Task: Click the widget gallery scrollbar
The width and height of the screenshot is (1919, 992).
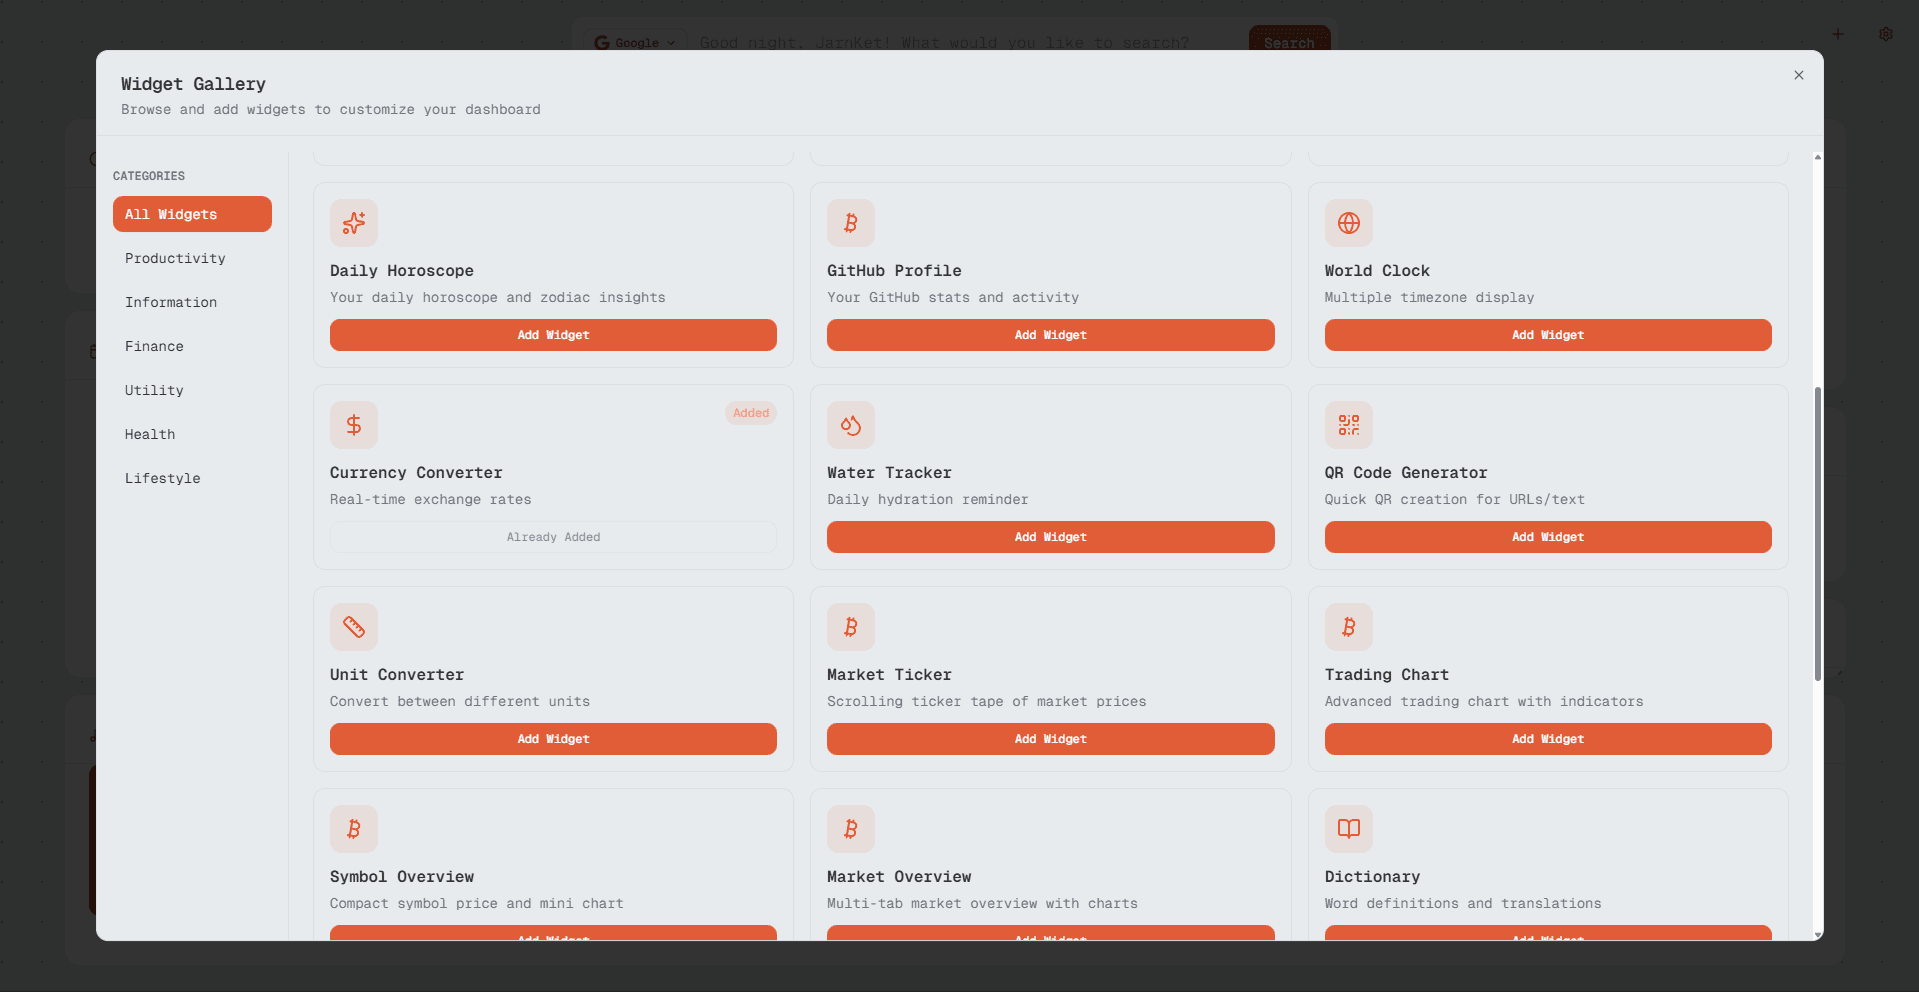Action: [1817, 530]
